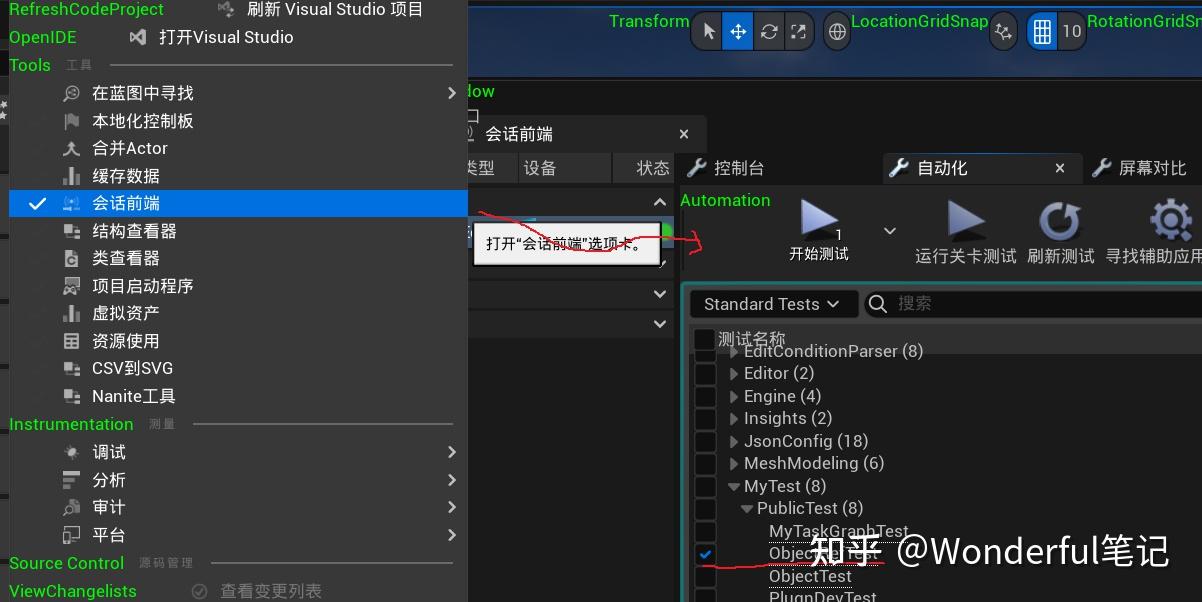Click the Visual Studio logo icon
Image resolution: width=1202 pixels, height=602 pixels.
click(x=138, y=37)
